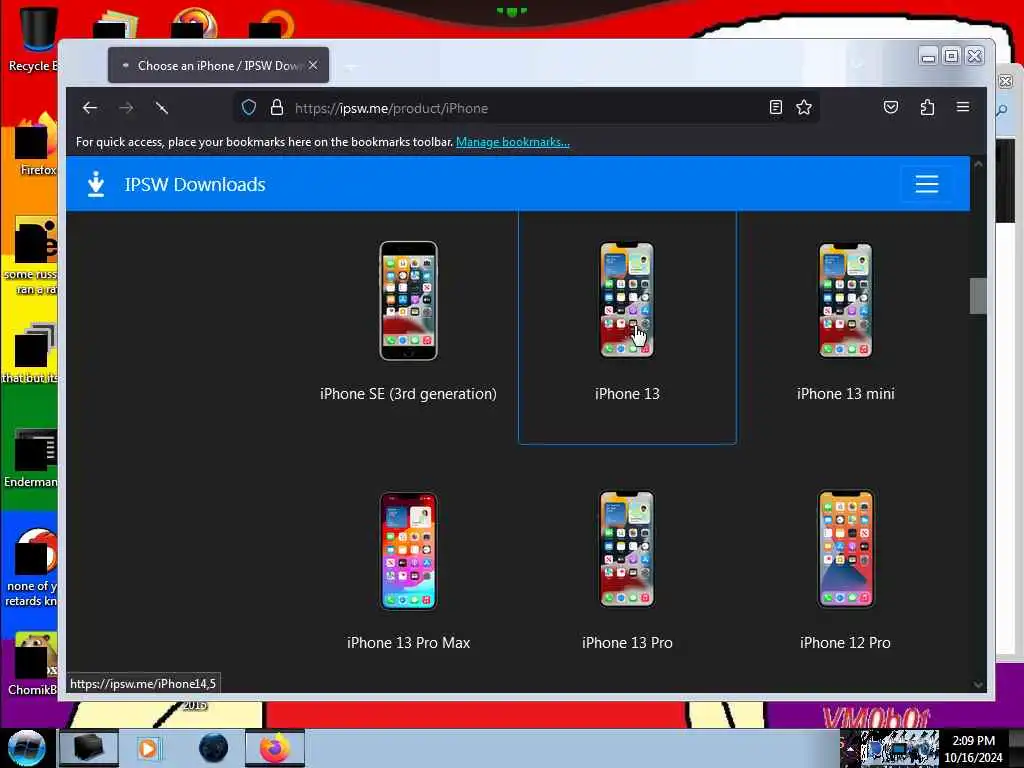
Task: Bookmark this page with star
Action: pos(804,108)
